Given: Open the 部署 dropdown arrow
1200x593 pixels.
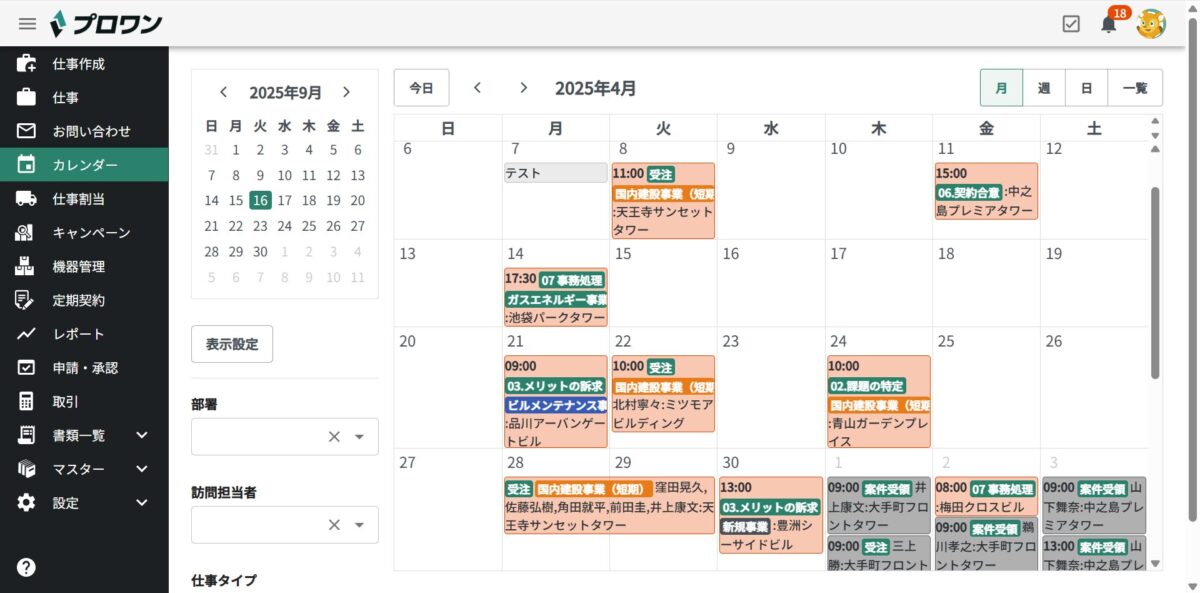Looking at the screenshot, I should point(360,437).
